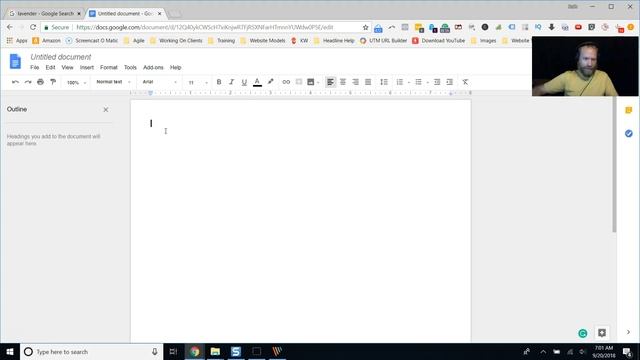640x360 pixels.
Task: Click the browser address bar URL
Action: [x=204, y=27]
